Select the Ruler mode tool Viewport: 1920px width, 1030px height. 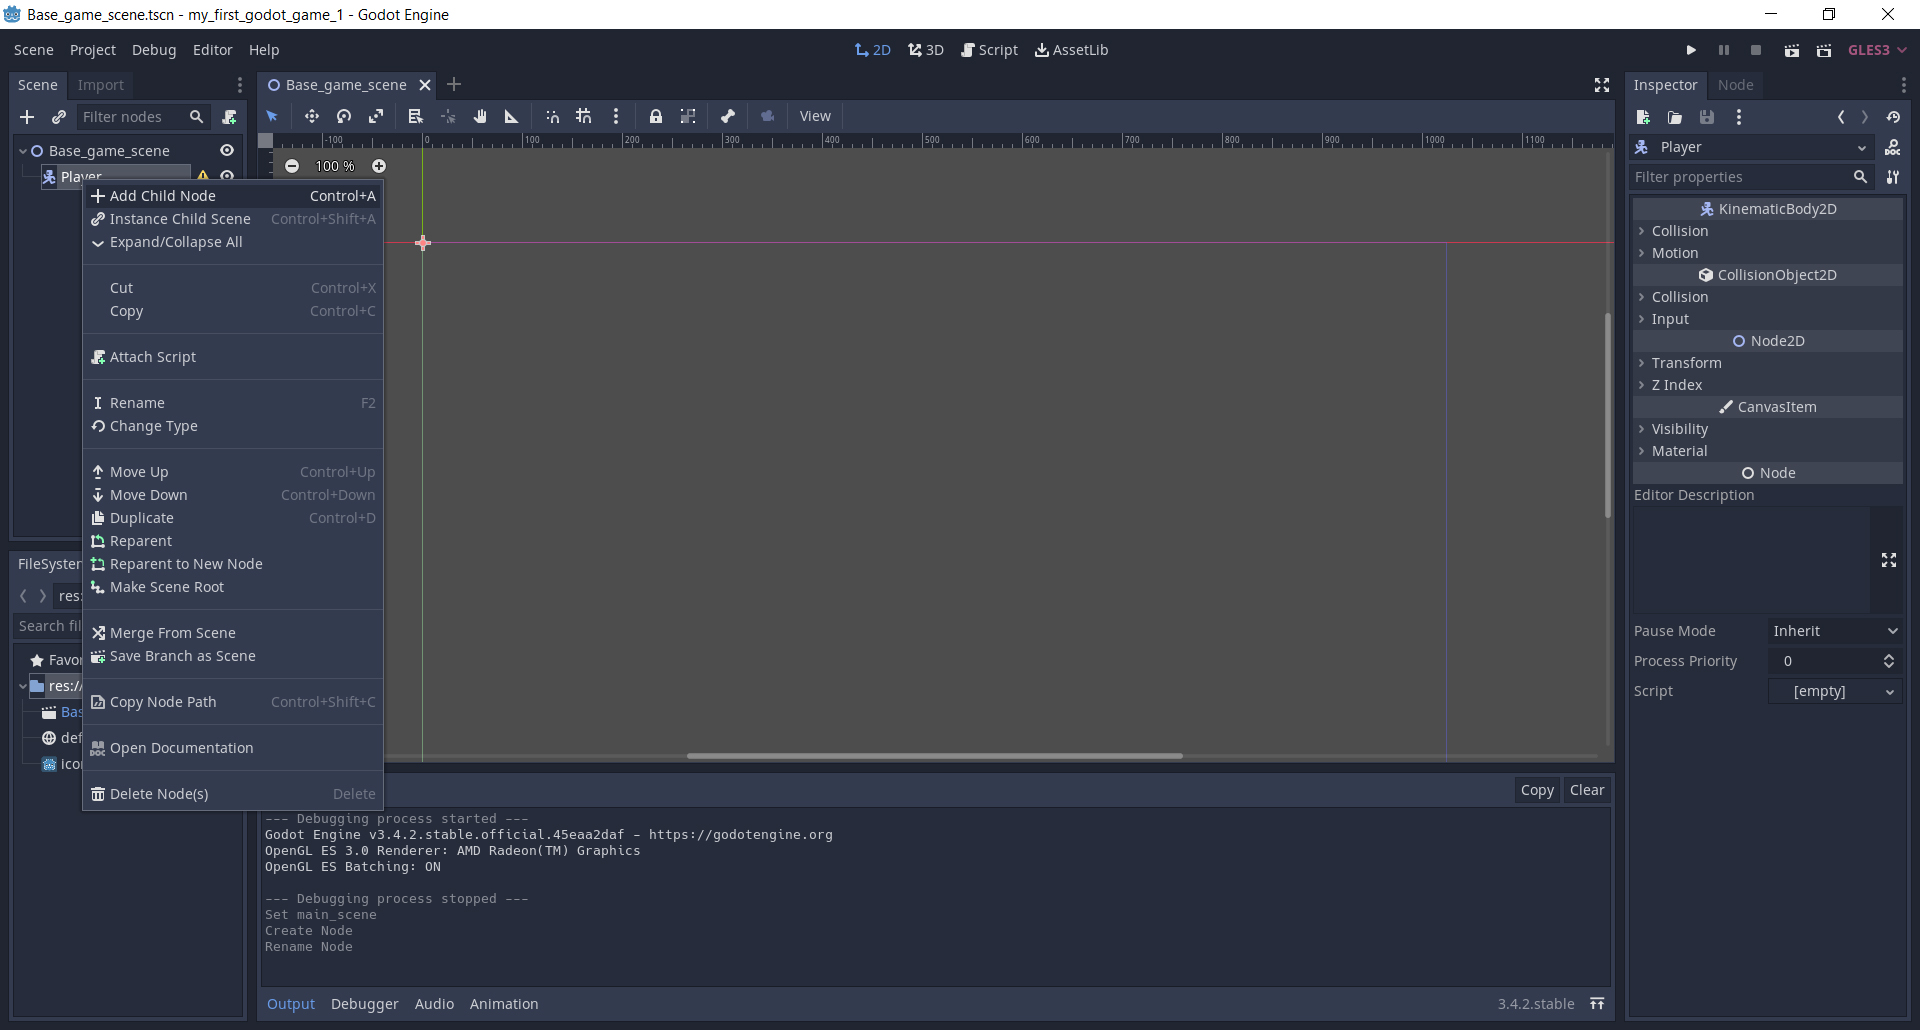coord(512,116)
